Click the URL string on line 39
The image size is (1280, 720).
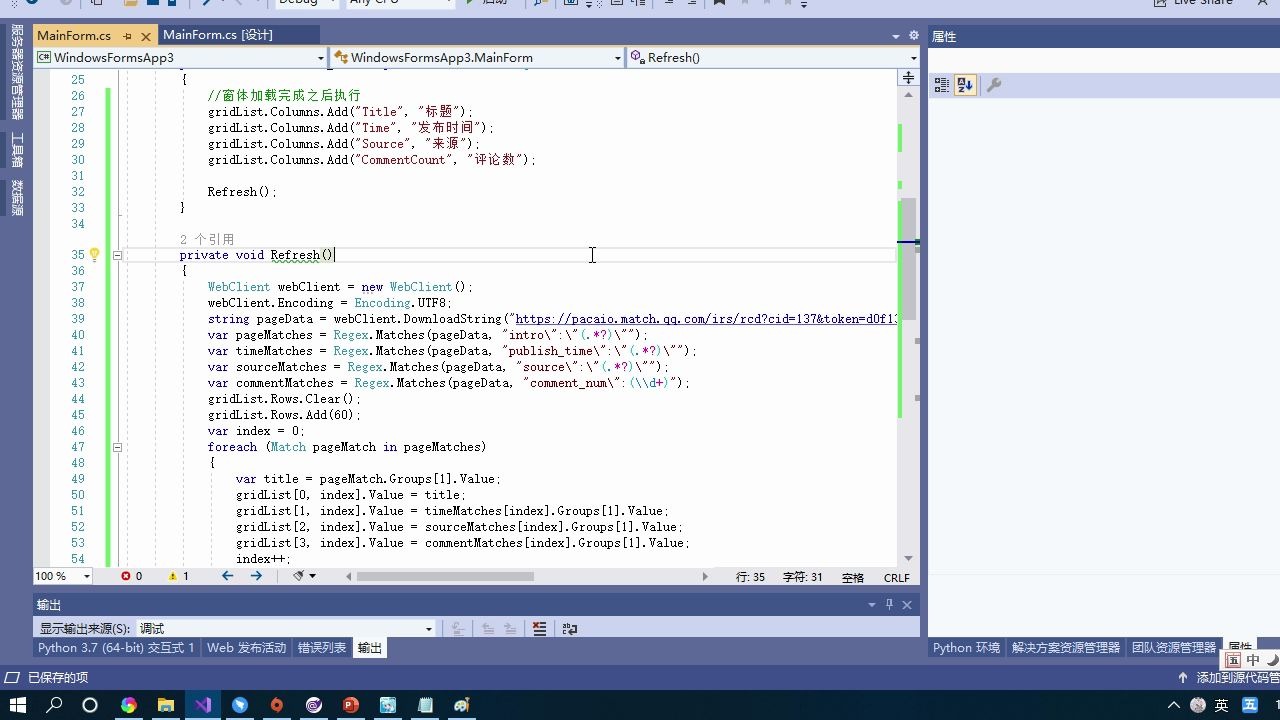tap(704, 319)
